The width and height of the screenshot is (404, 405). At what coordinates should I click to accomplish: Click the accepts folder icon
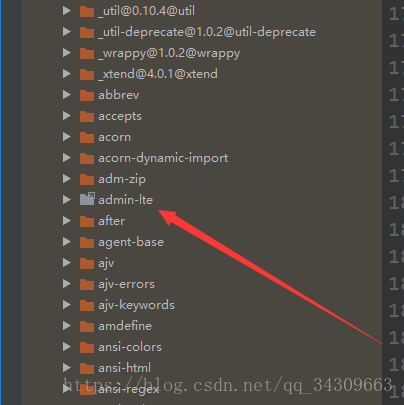click(x=87, y=116)
